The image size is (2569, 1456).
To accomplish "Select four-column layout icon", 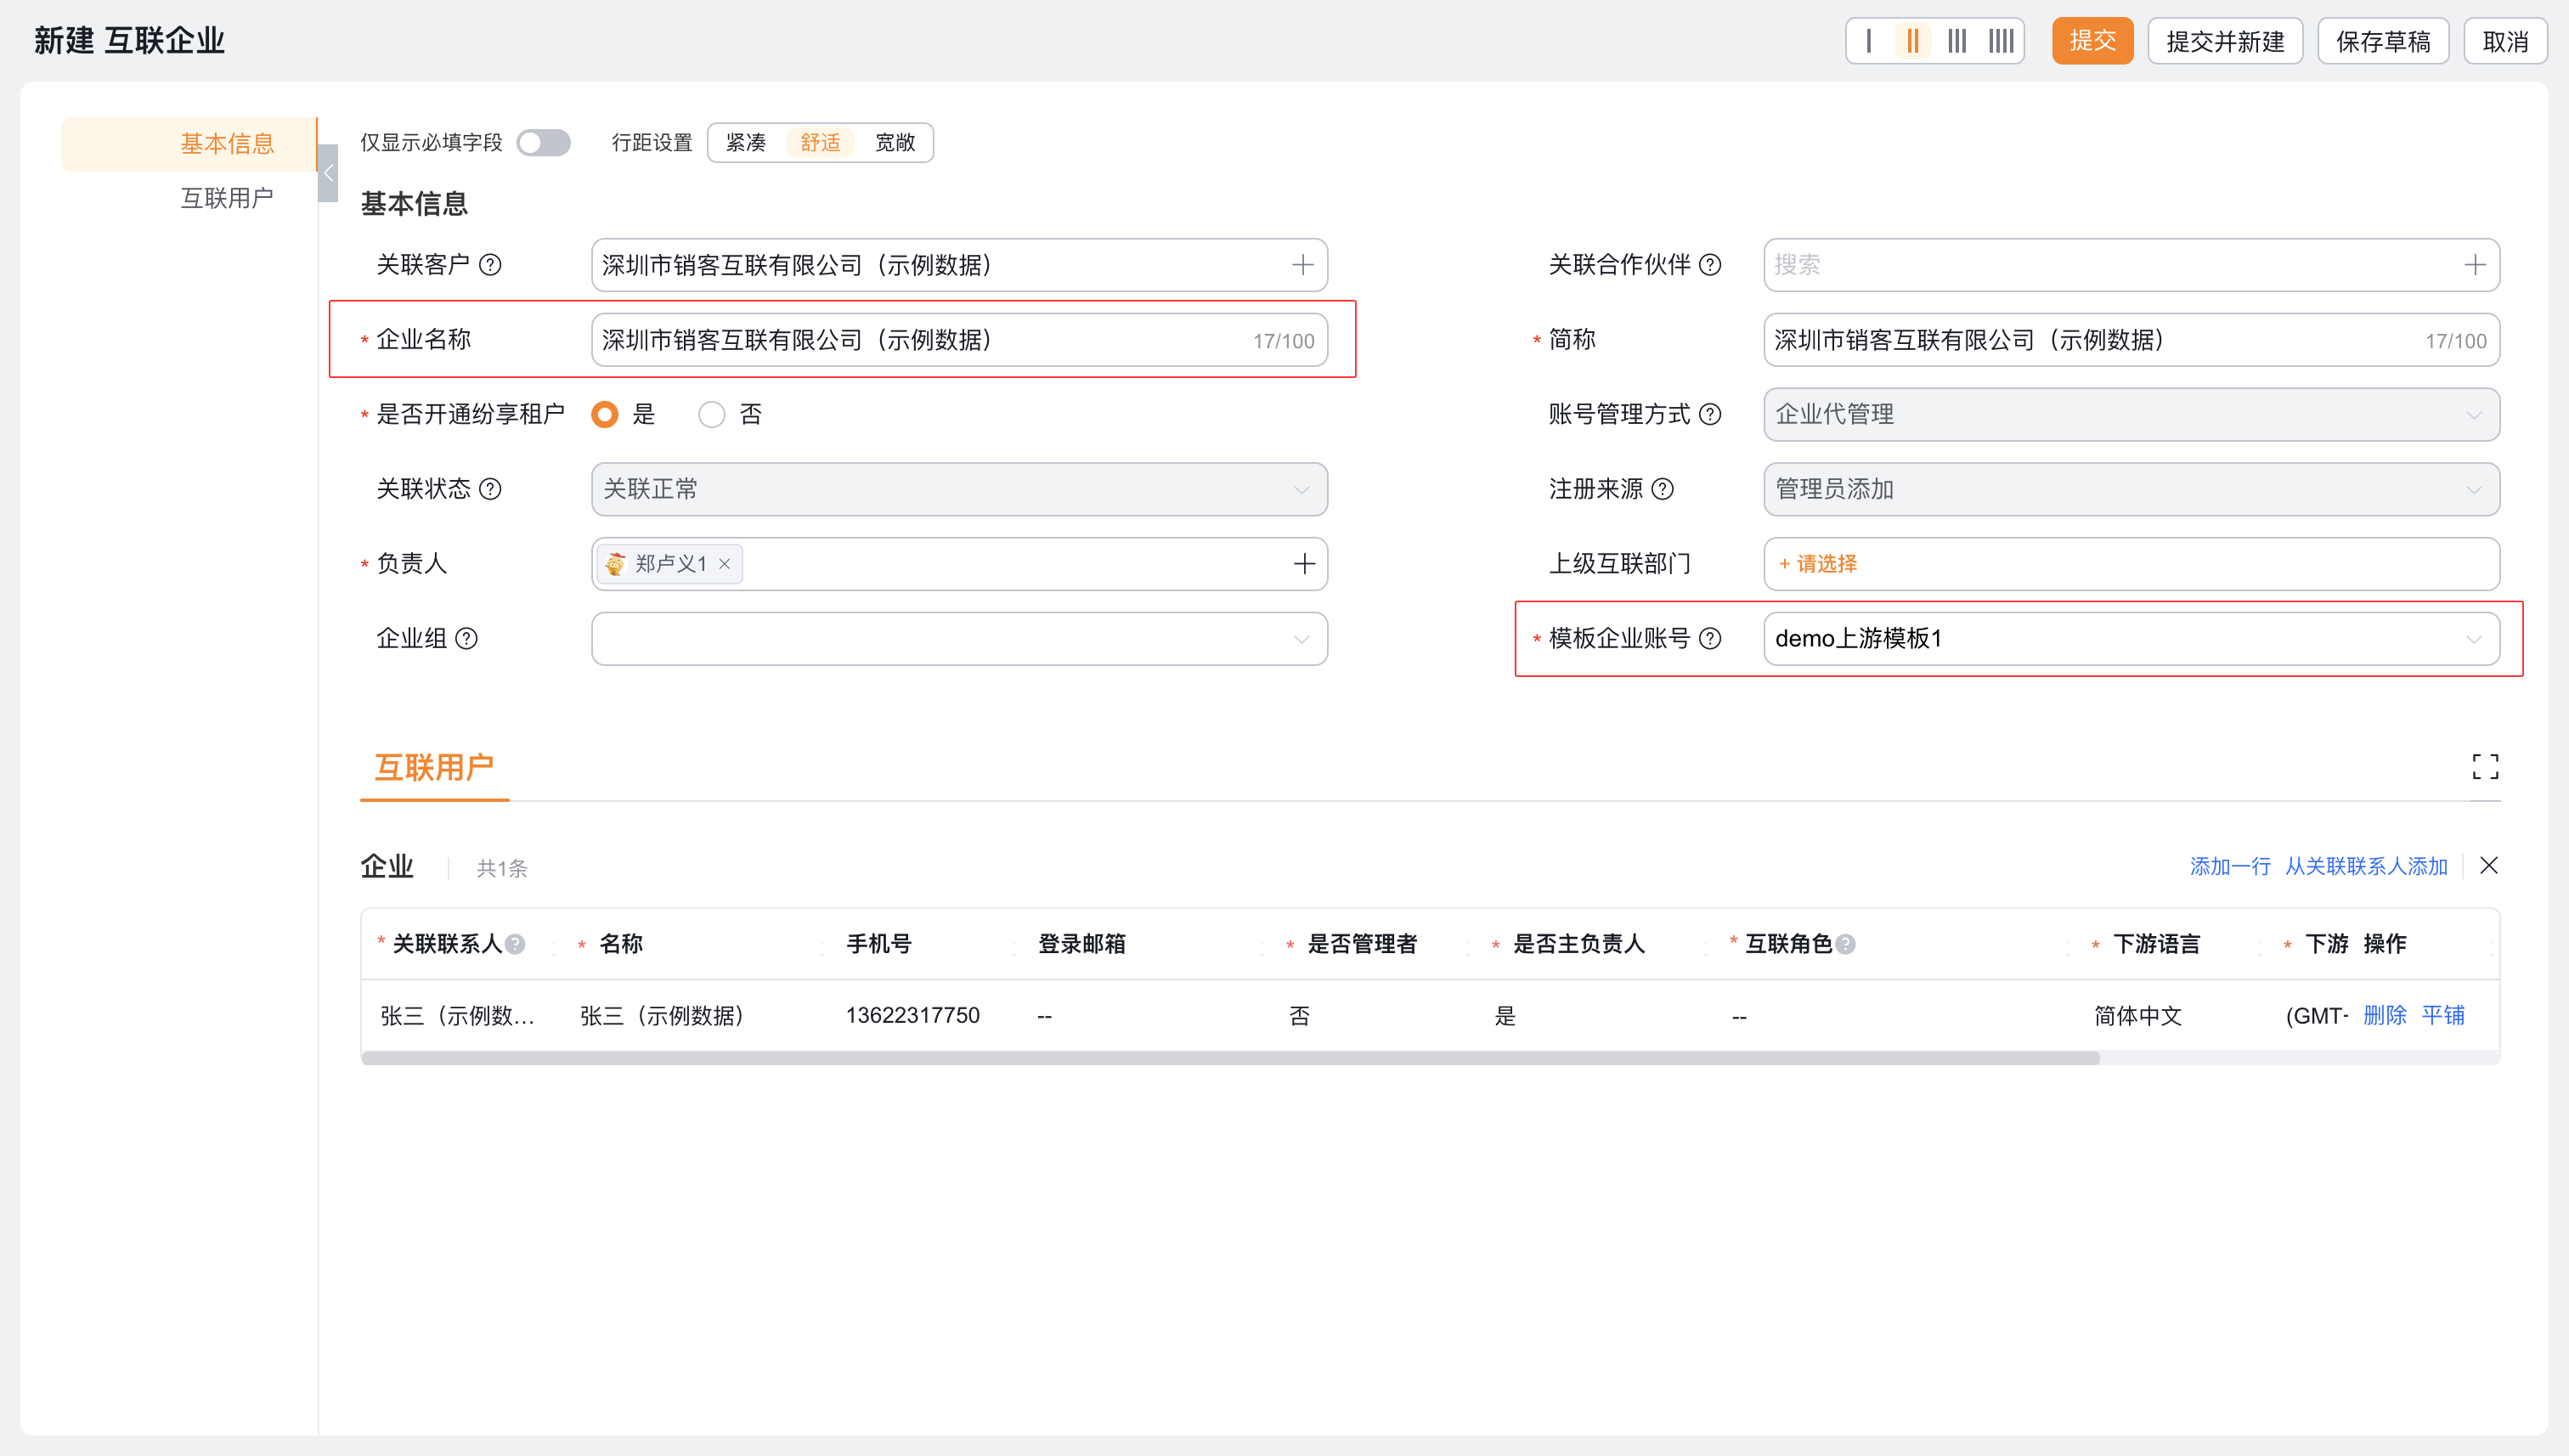I will point(2001,41).
